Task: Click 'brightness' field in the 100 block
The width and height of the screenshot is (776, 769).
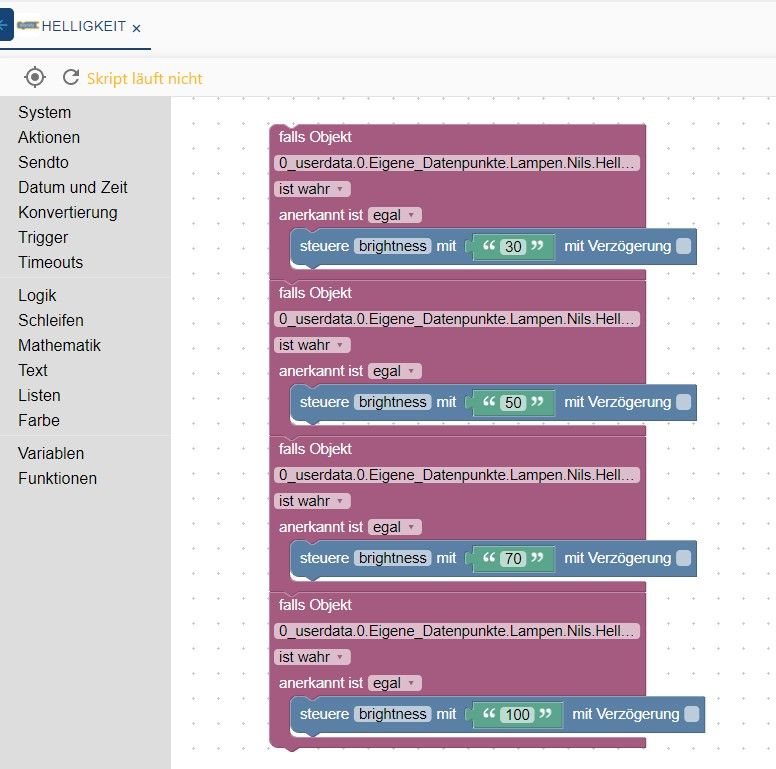Action: click(392, 714)
